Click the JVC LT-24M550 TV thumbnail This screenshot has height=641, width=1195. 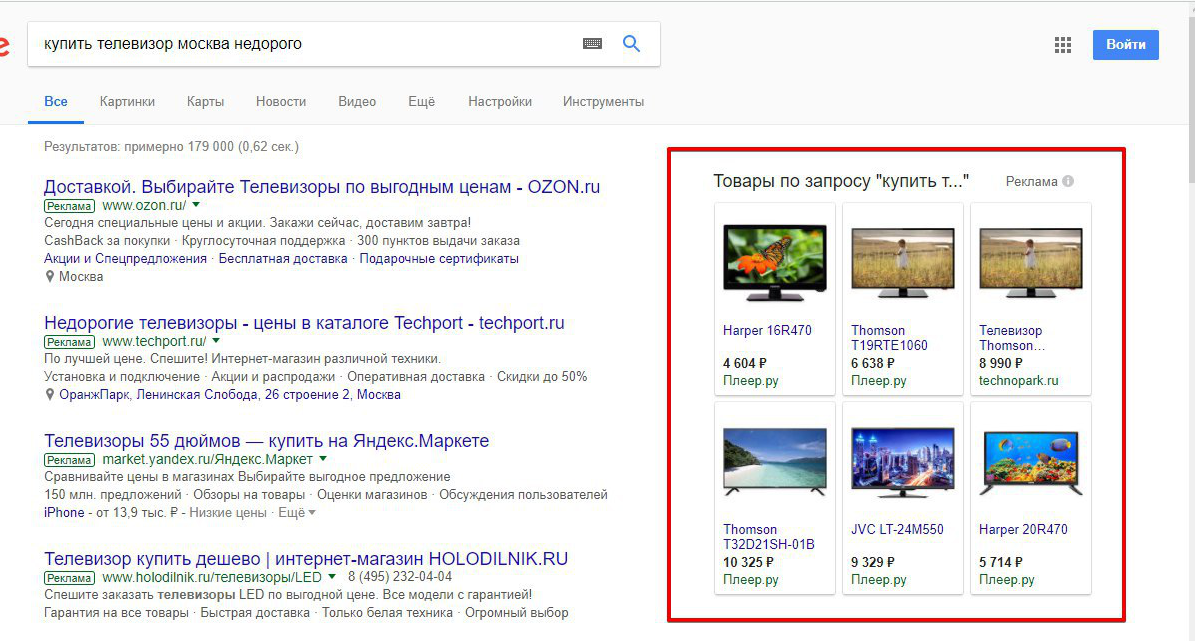(x=902, y=462)
